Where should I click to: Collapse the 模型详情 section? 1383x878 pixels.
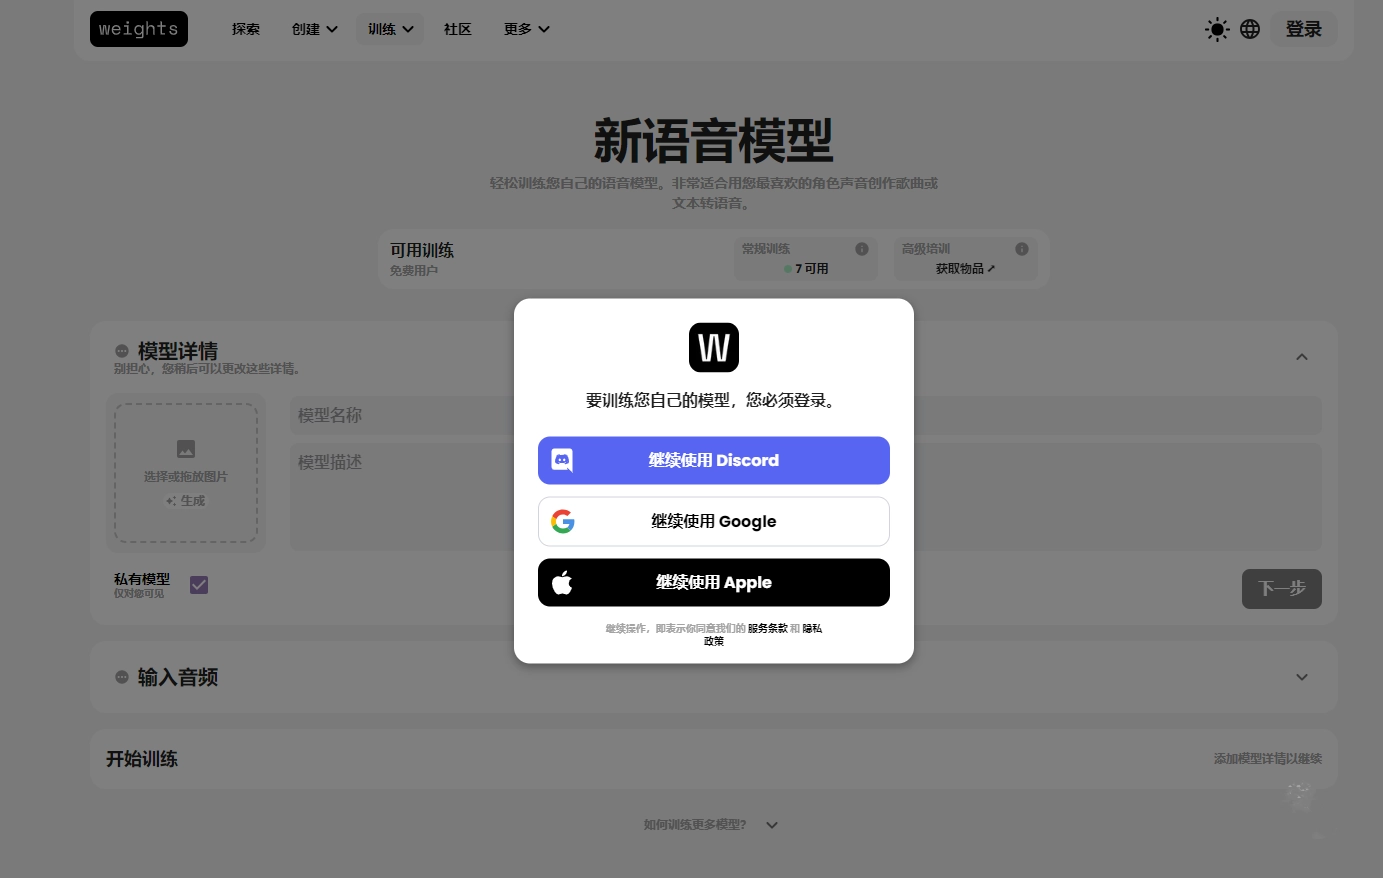click(x=1301, y=357)
